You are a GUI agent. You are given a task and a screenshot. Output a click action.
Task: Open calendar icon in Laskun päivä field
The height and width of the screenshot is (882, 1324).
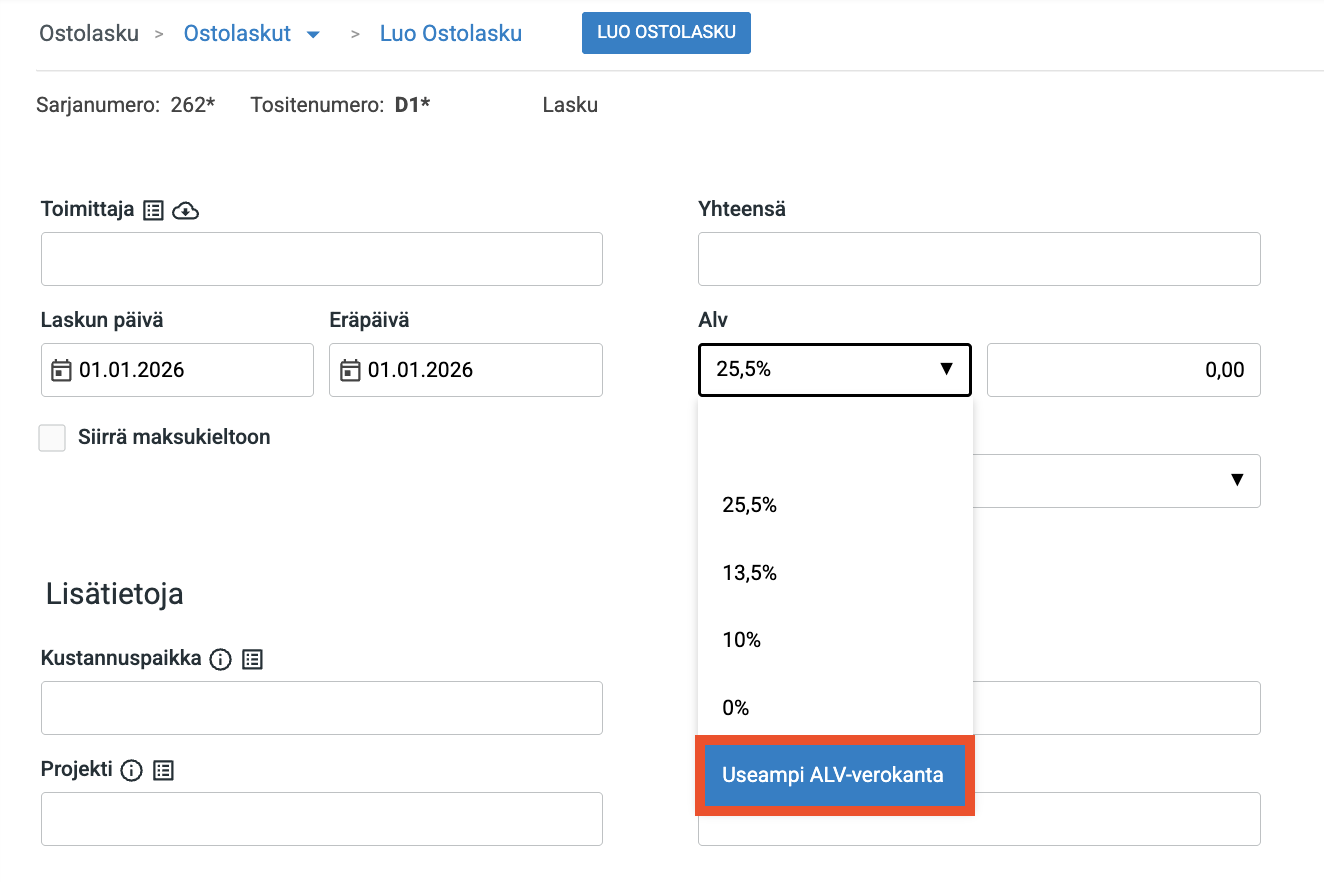click(x=62, y=370)
